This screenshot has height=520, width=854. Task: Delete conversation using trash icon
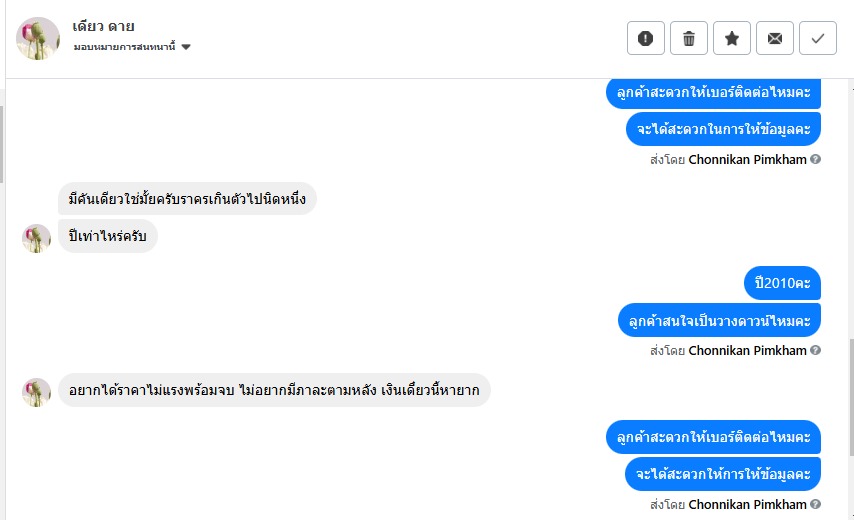pos(688,38)
